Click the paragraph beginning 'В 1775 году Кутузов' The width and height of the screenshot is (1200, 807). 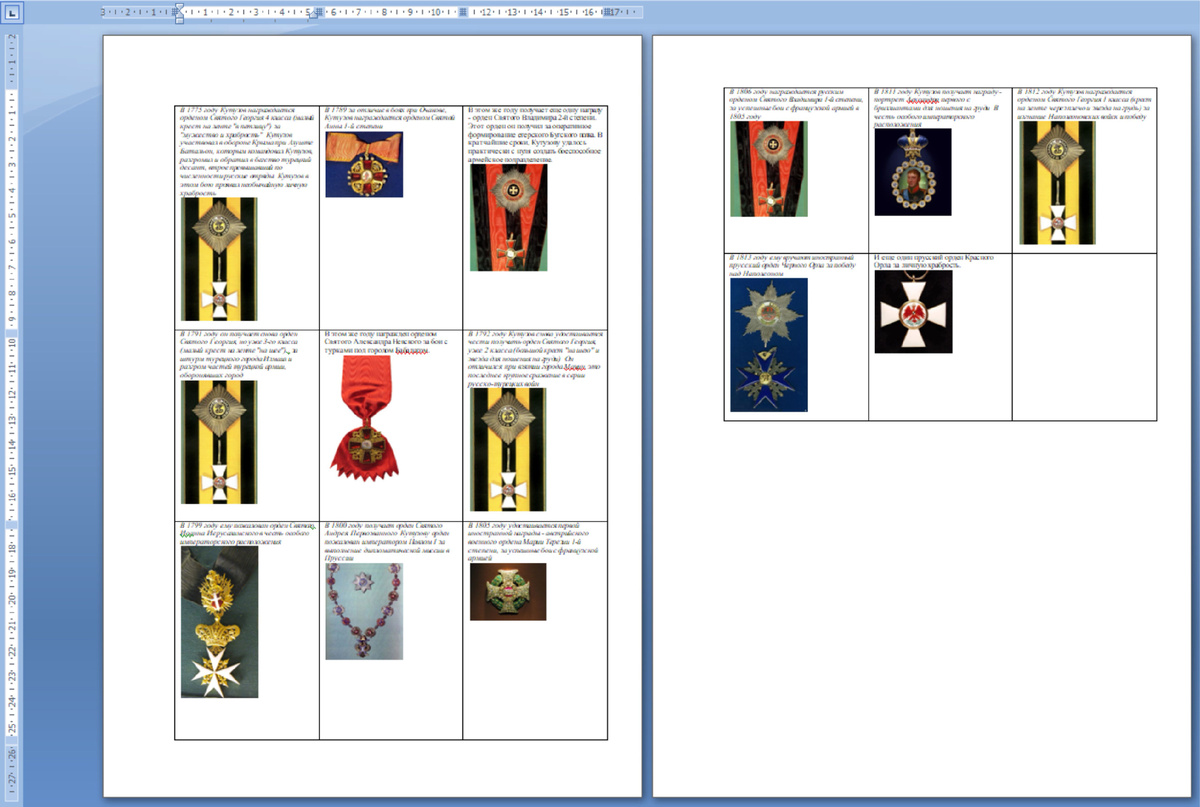(x=246, y=150)
